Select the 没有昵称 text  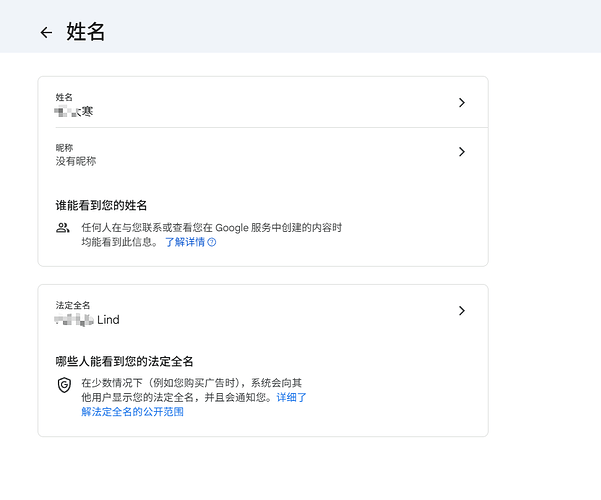(76, 161)
